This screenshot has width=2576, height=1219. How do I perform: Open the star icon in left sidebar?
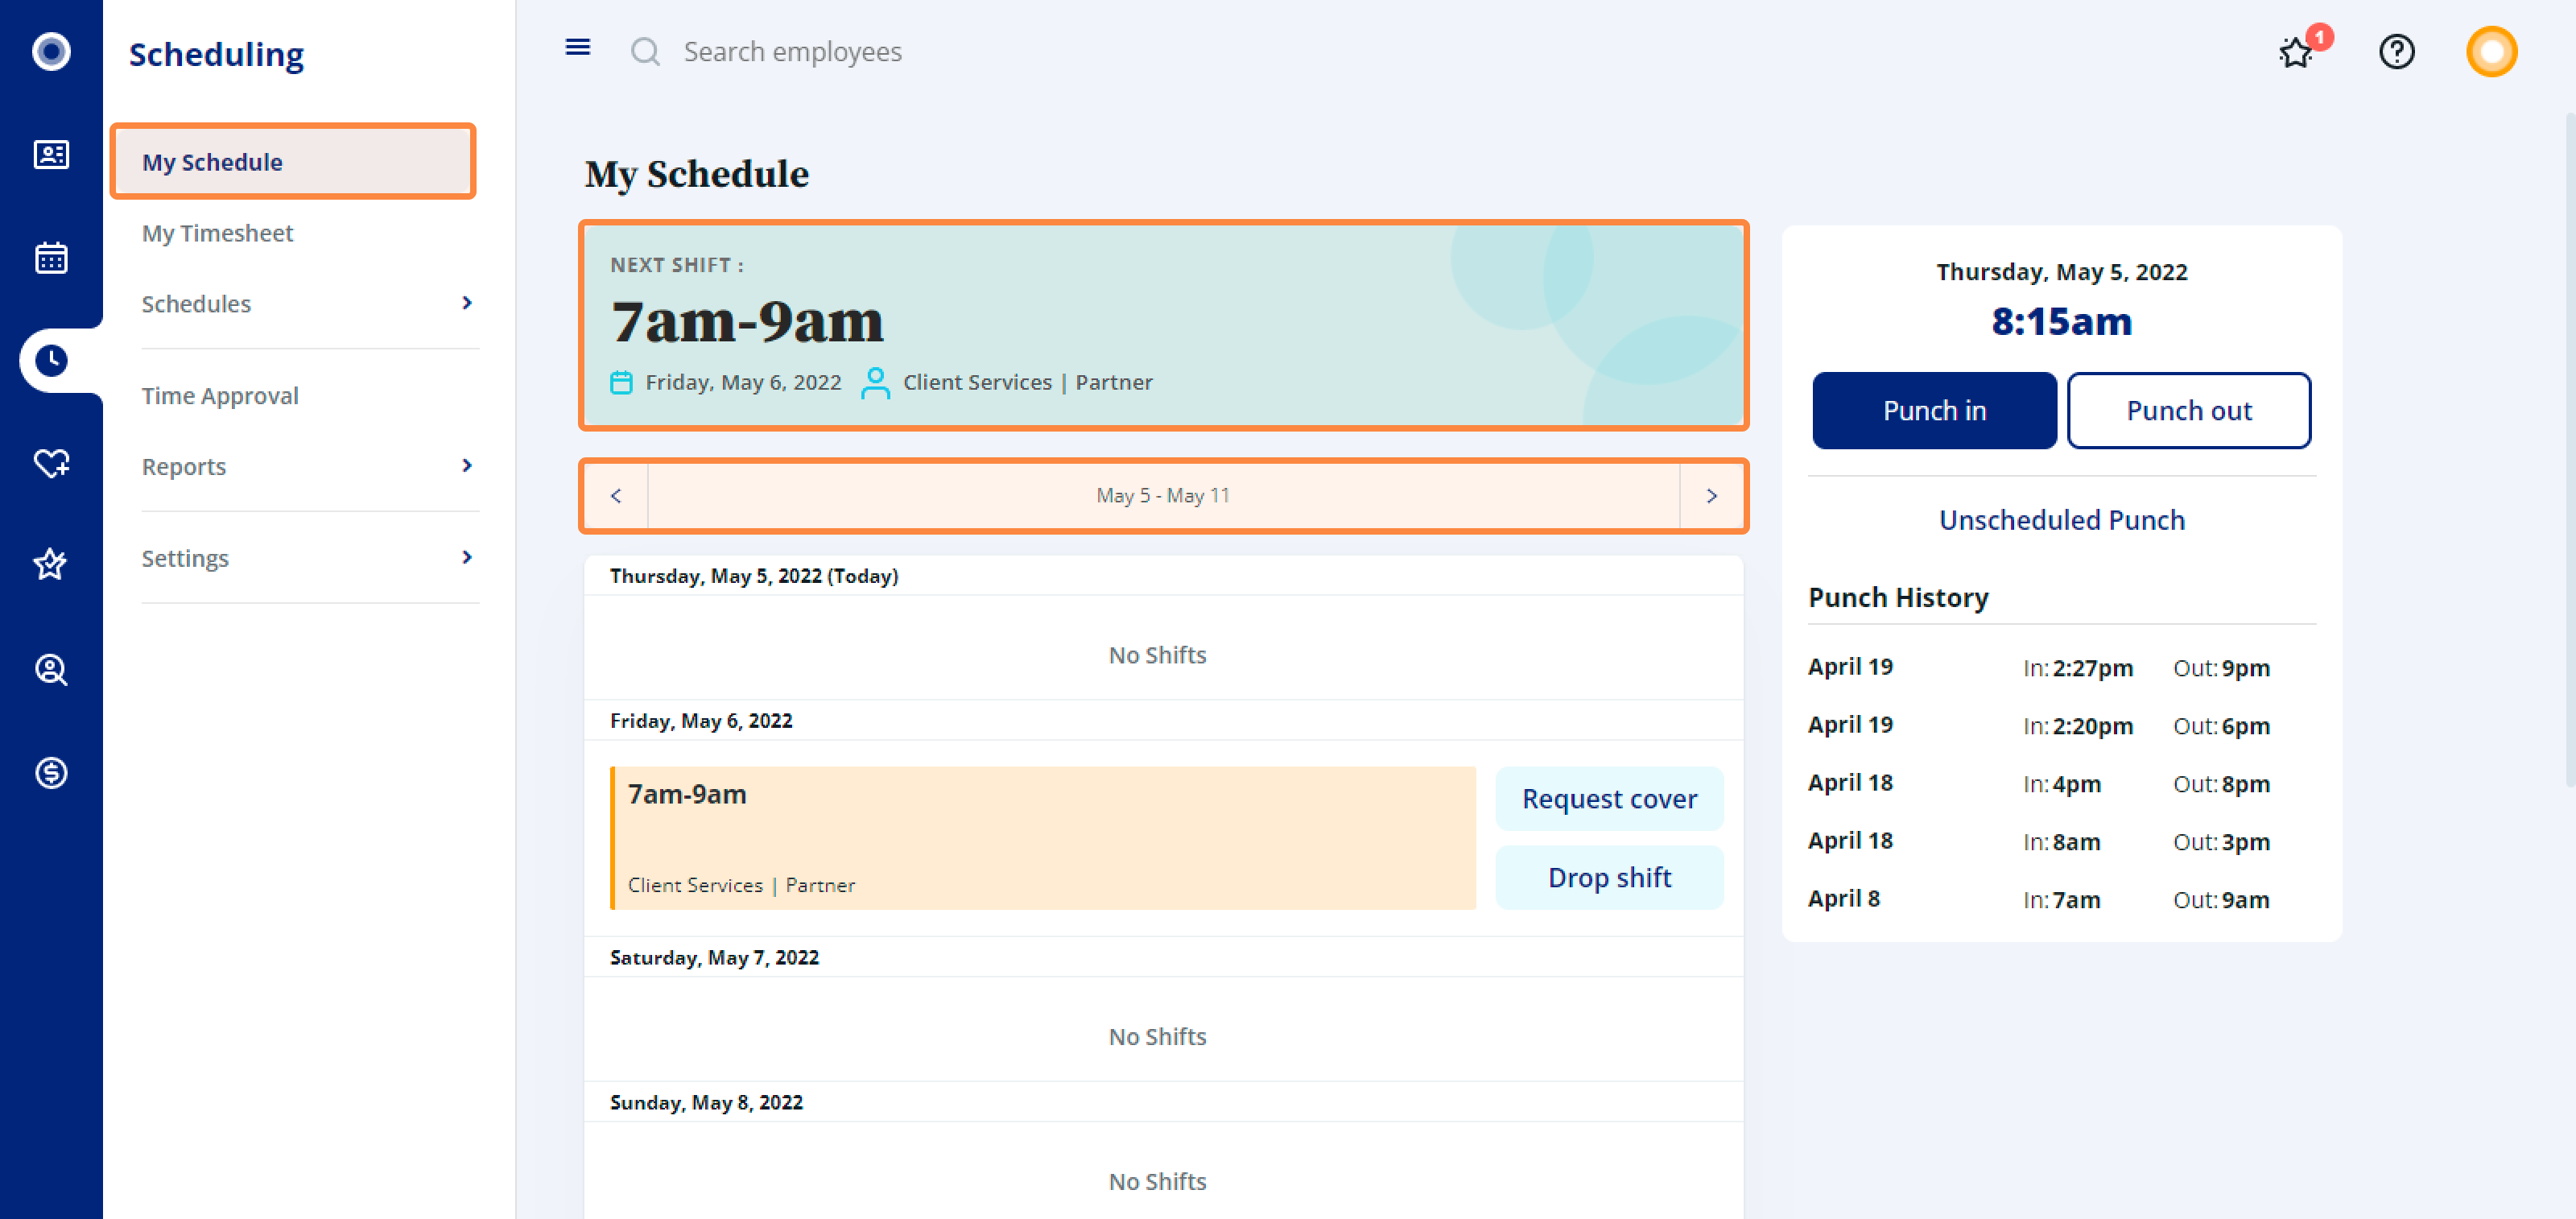point(51,565)
